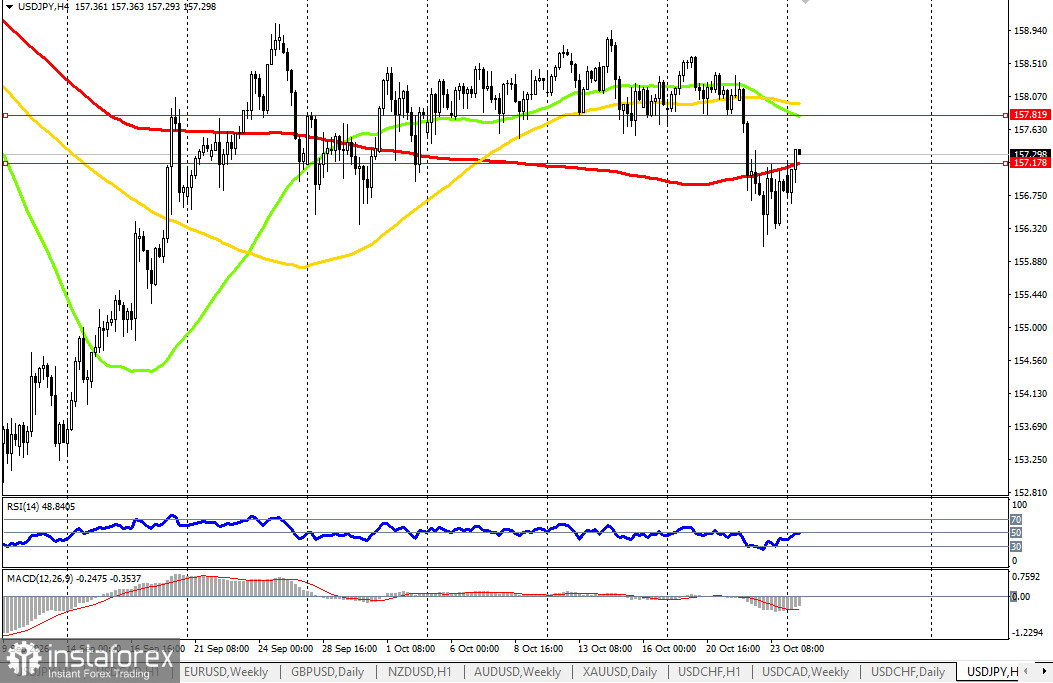Screen dimensions: 1053x683
Task: Click the 1 Oct 08:00 time label
Action: pyautogui.click(x=410, y=649)
